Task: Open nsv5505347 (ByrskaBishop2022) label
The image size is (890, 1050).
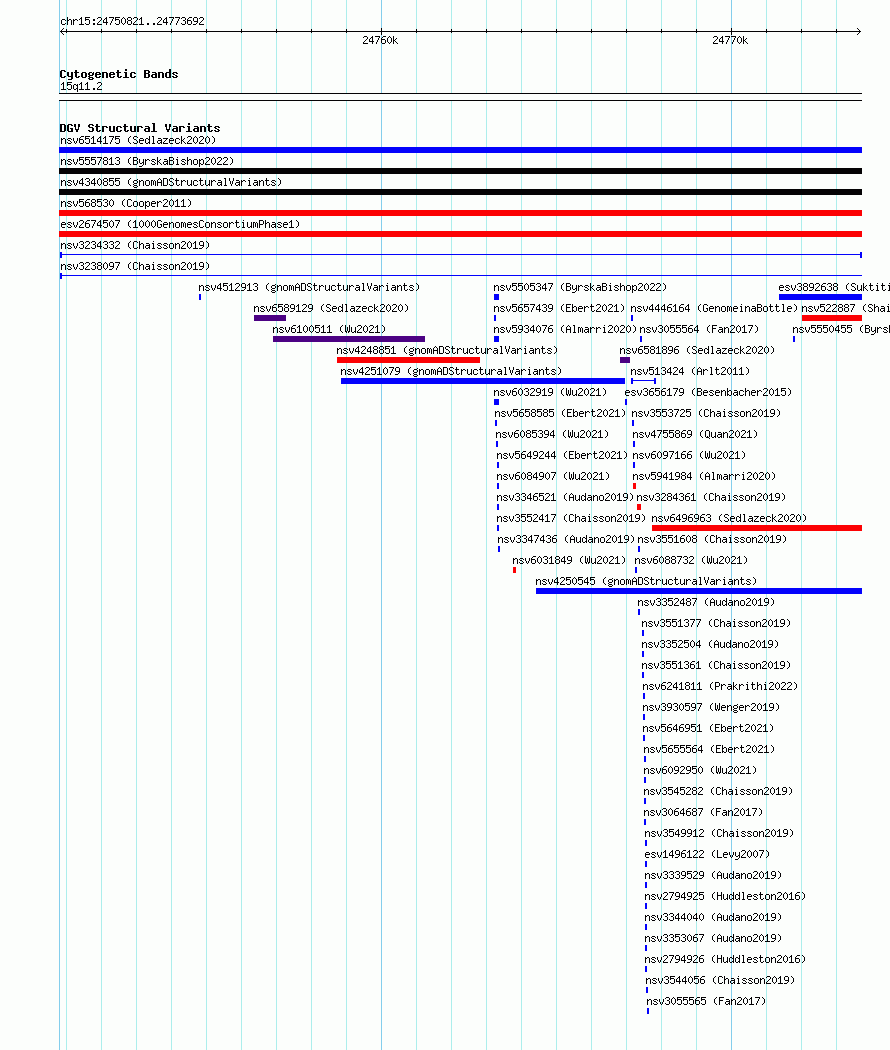Action: (x=580, y=287)
